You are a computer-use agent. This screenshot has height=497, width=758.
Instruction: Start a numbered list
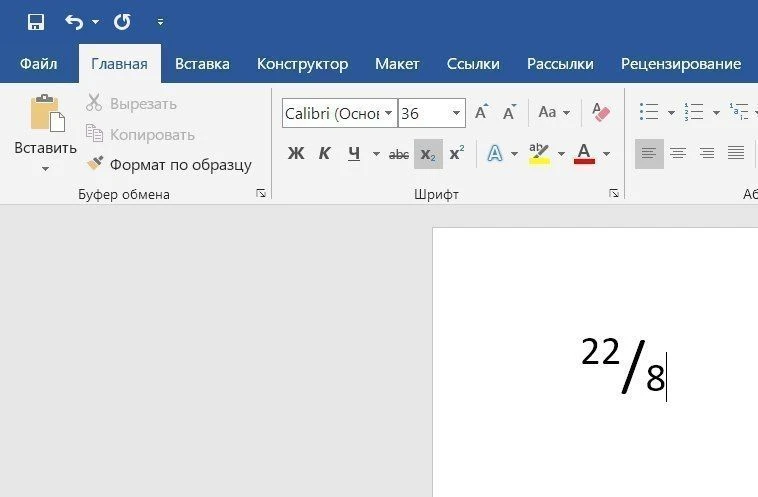(x=693, y=112)
